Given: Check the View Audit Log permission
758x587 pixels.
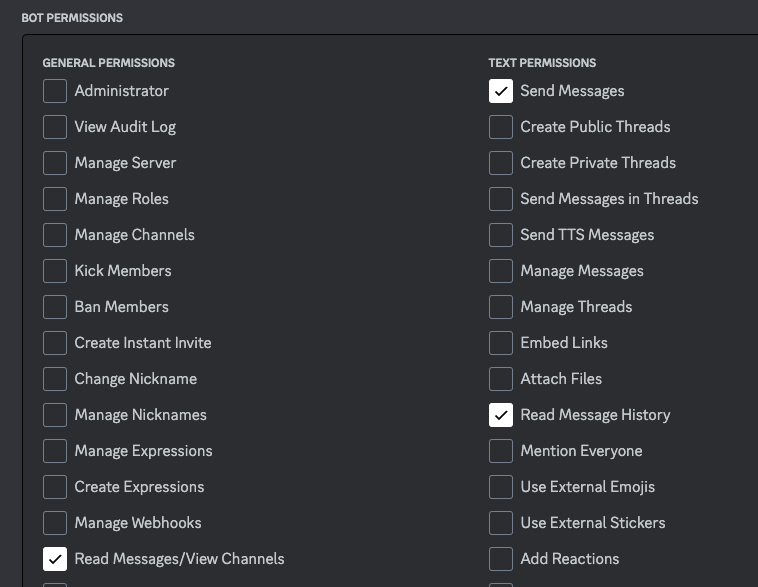Looking at the screenshot, I should point(55,127).
